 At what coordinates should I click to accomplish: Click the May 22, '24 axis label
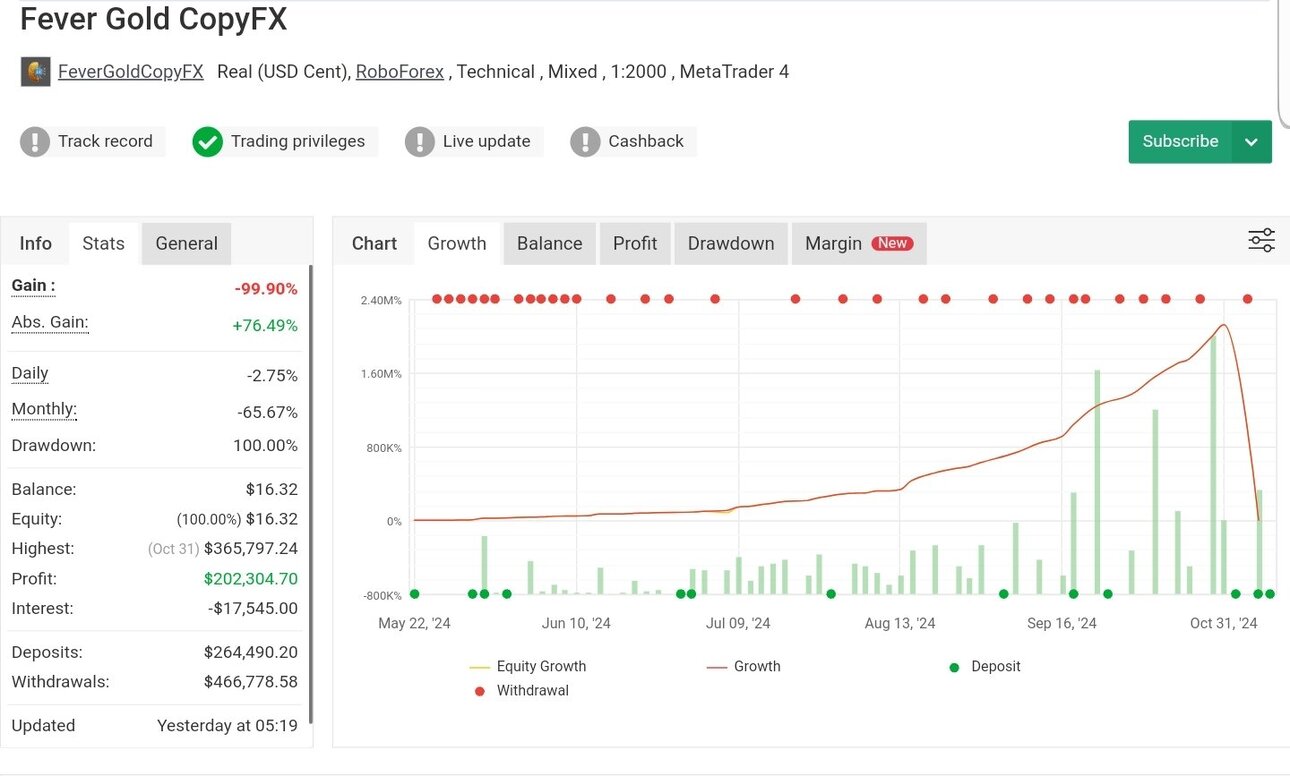coord(414,623)
